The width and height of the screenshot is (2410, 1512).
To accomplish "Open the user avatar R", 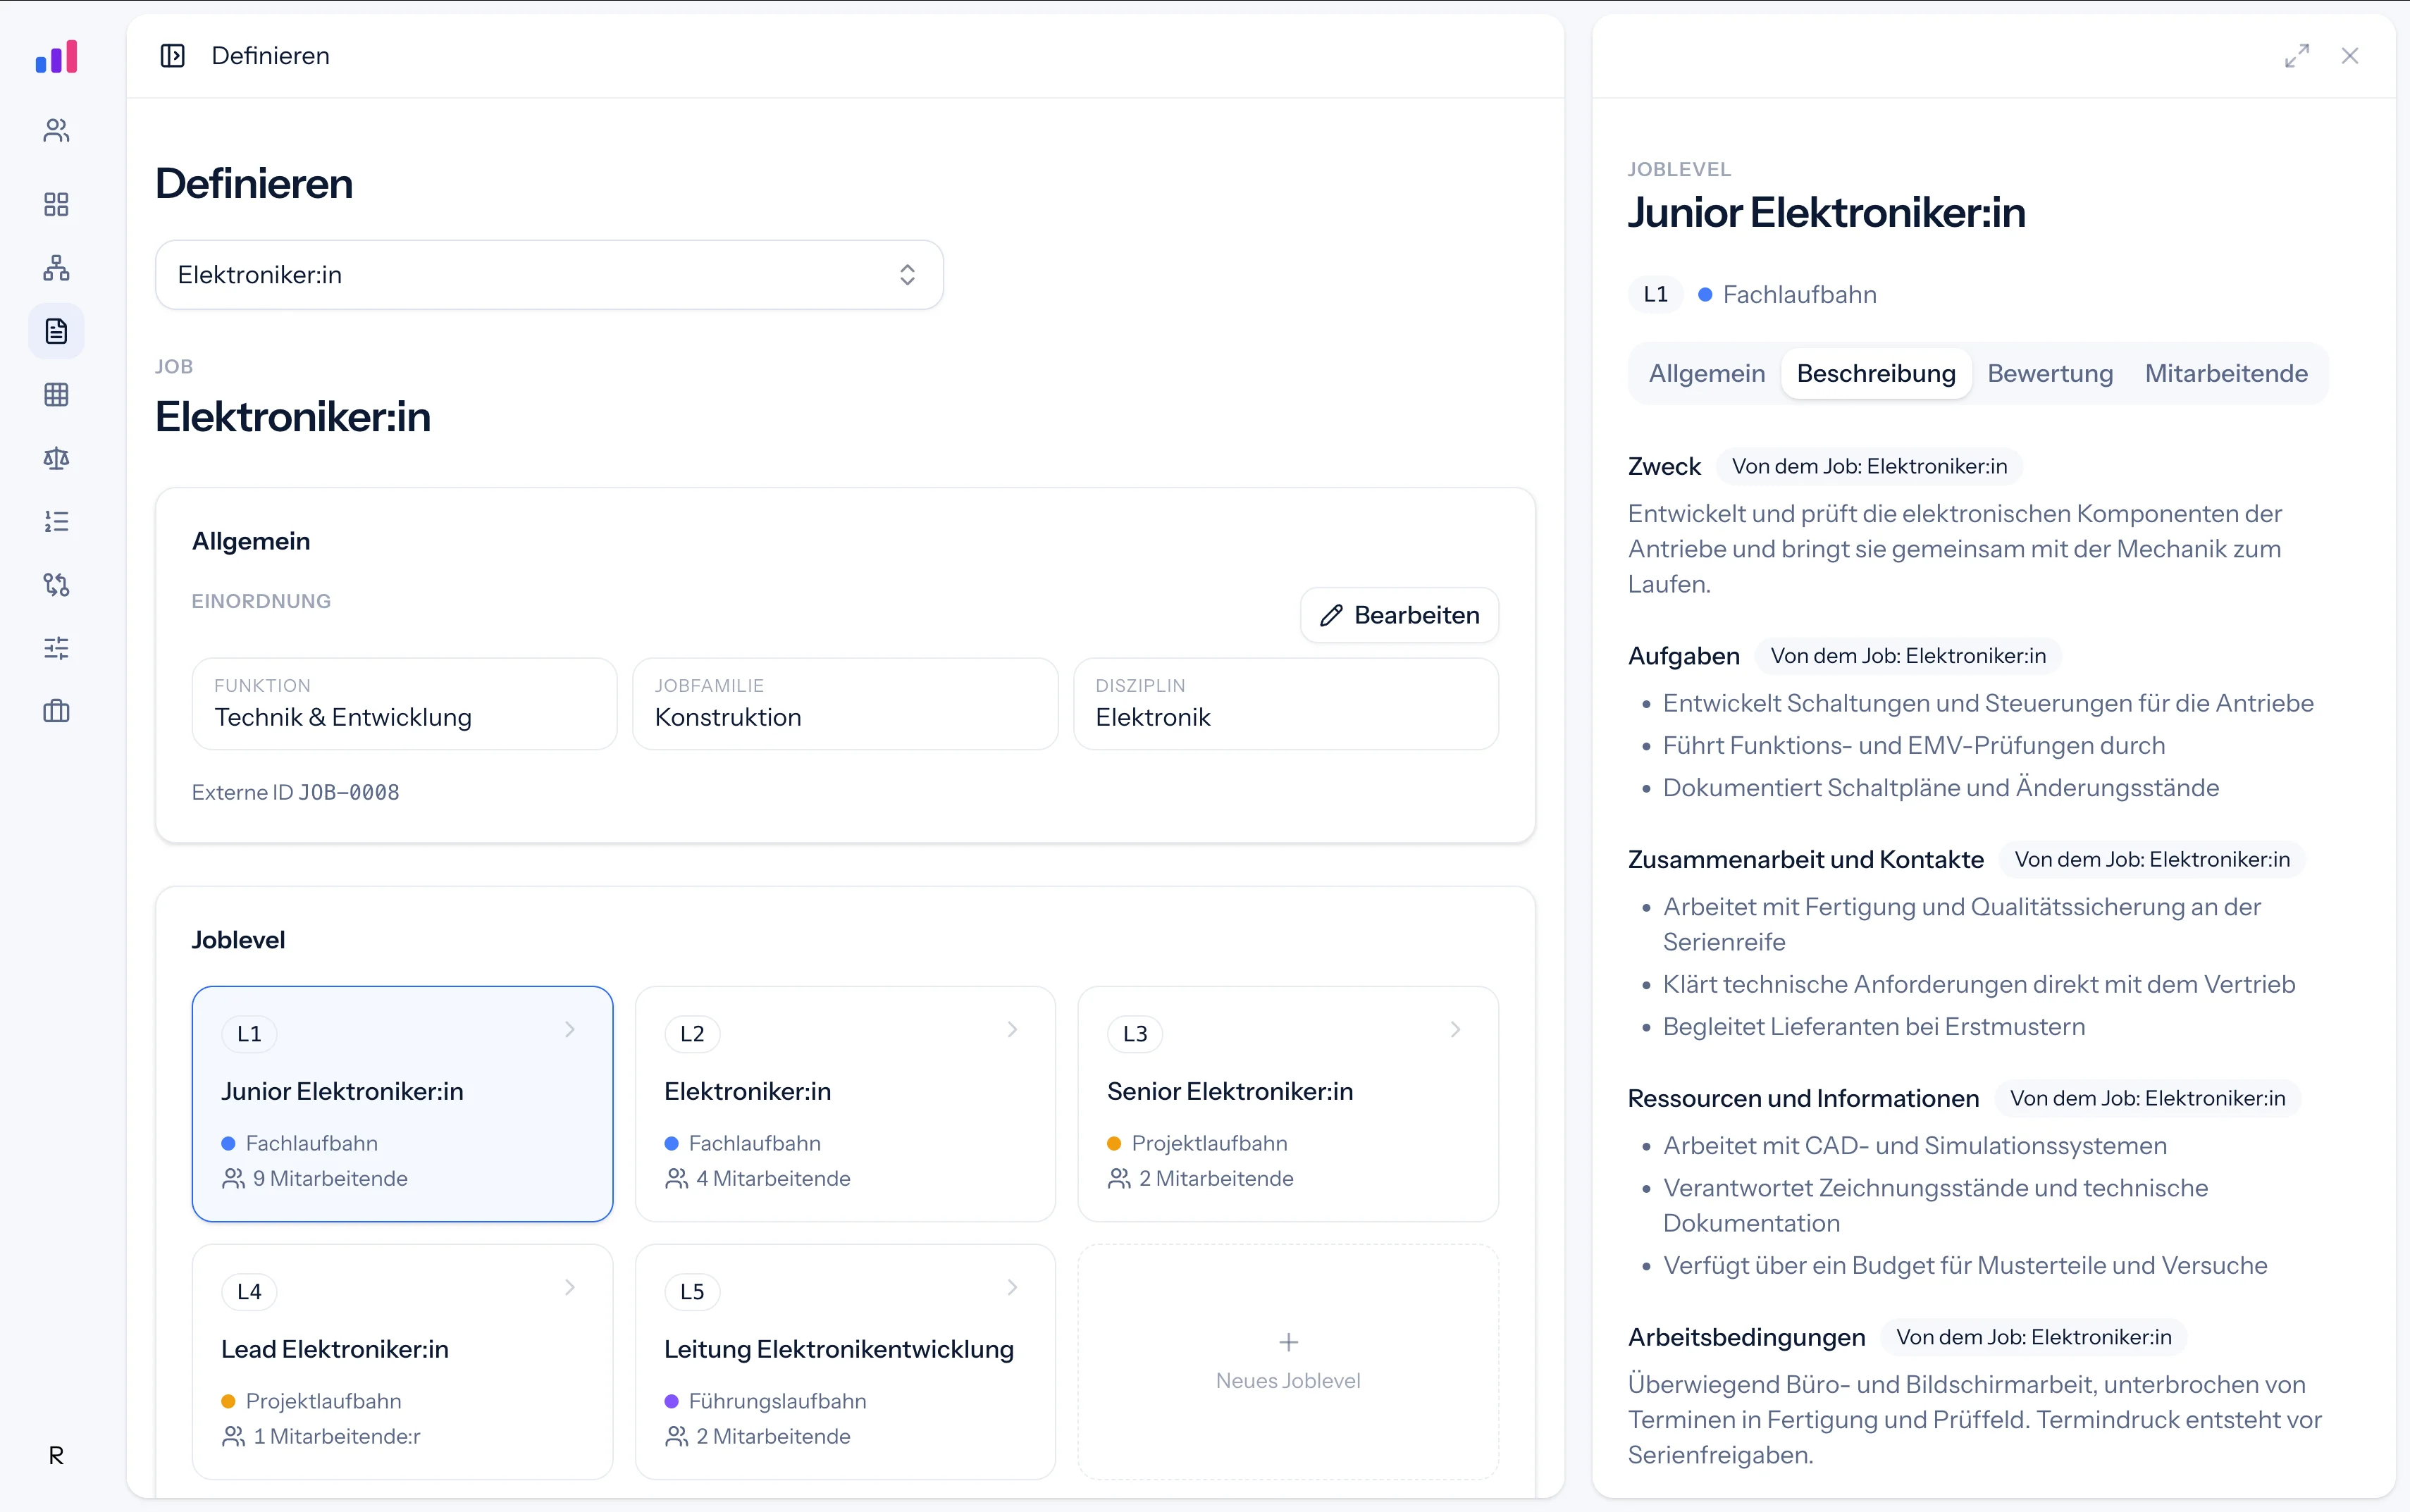I will click(x=56, y=1455).
